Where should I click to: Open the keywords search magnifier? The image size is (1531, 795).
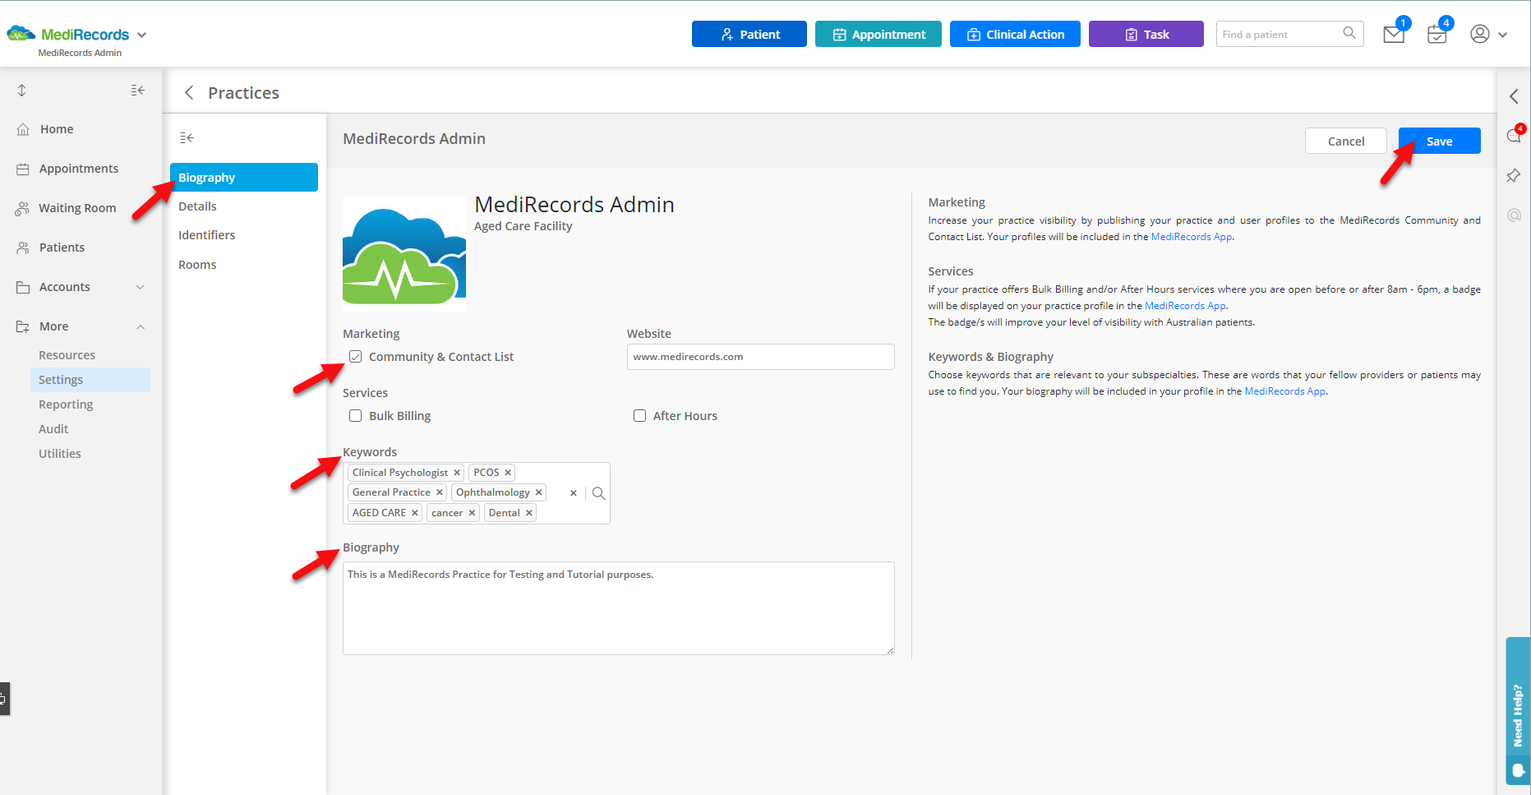point(599,493)
